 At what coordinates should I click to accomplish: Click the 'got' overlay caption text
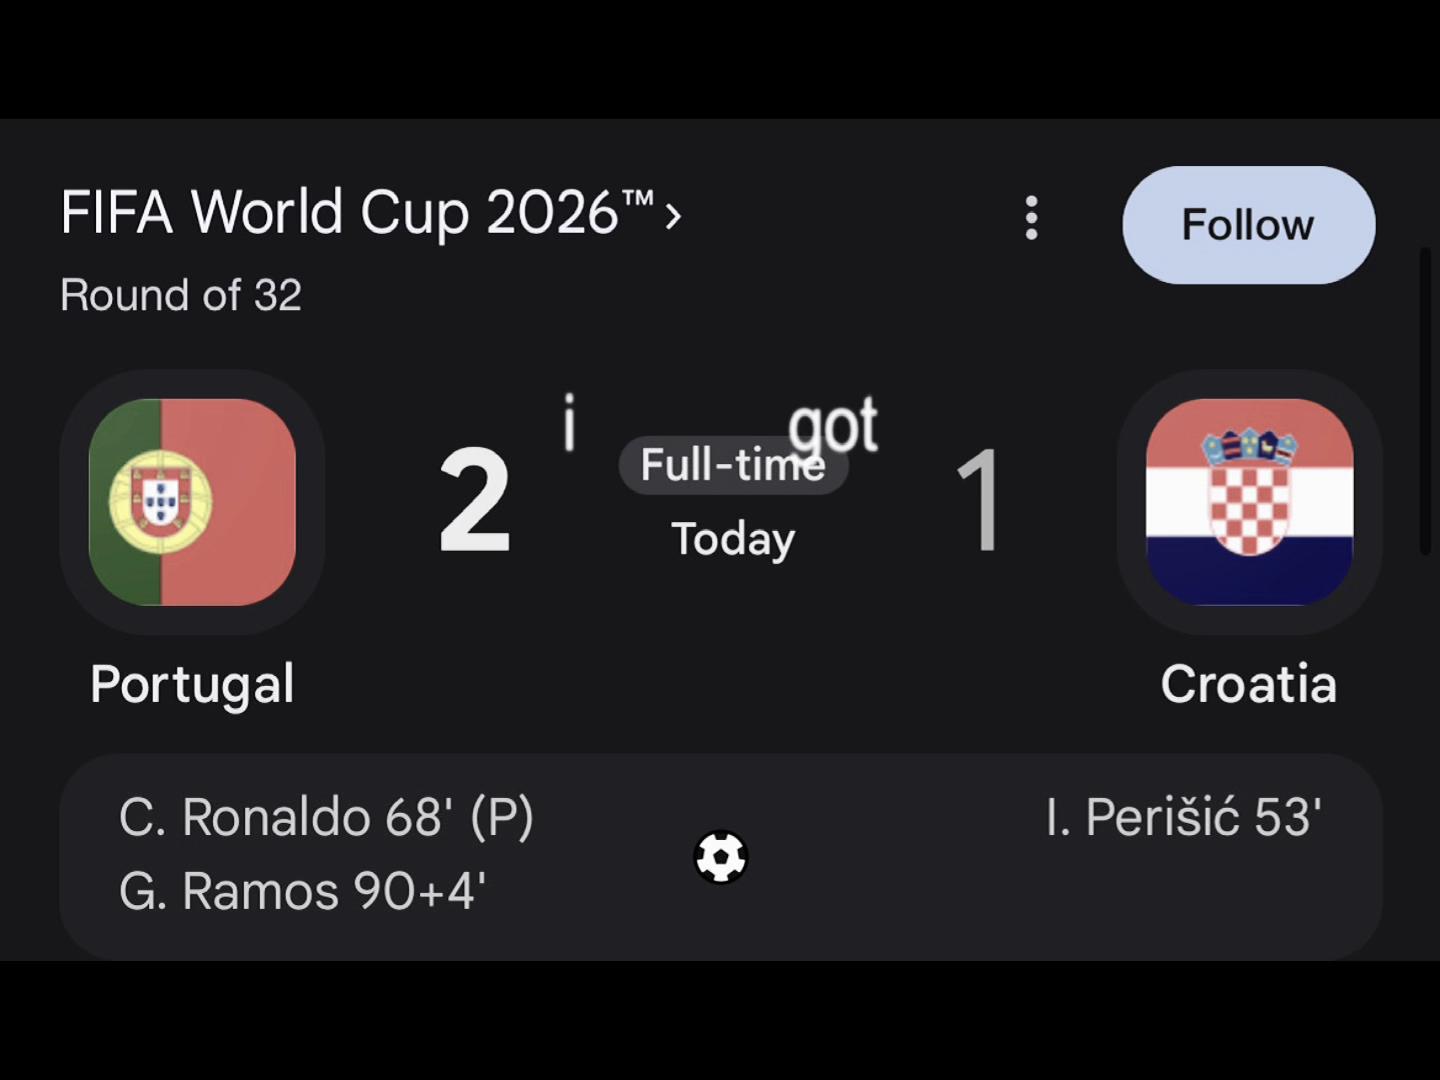point(833,424)
